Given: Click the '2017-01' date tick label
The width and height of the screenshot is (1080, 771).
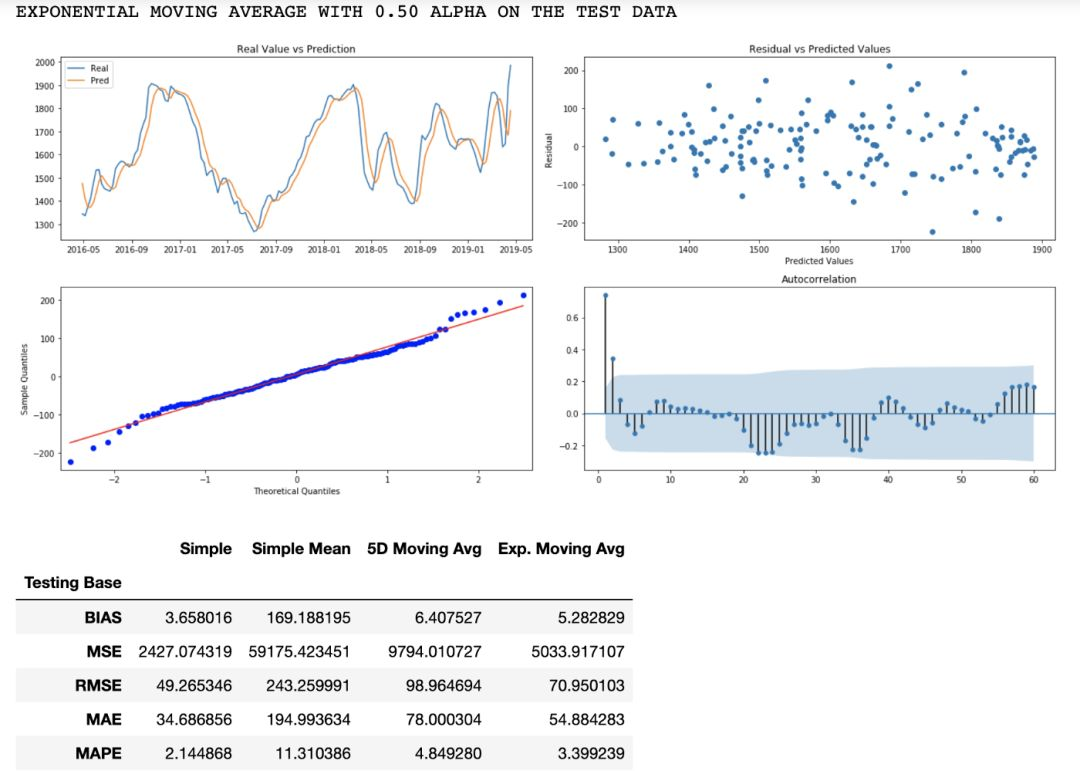Looking at the screenshot, I should pyautogui.click(x=180, y=249).
